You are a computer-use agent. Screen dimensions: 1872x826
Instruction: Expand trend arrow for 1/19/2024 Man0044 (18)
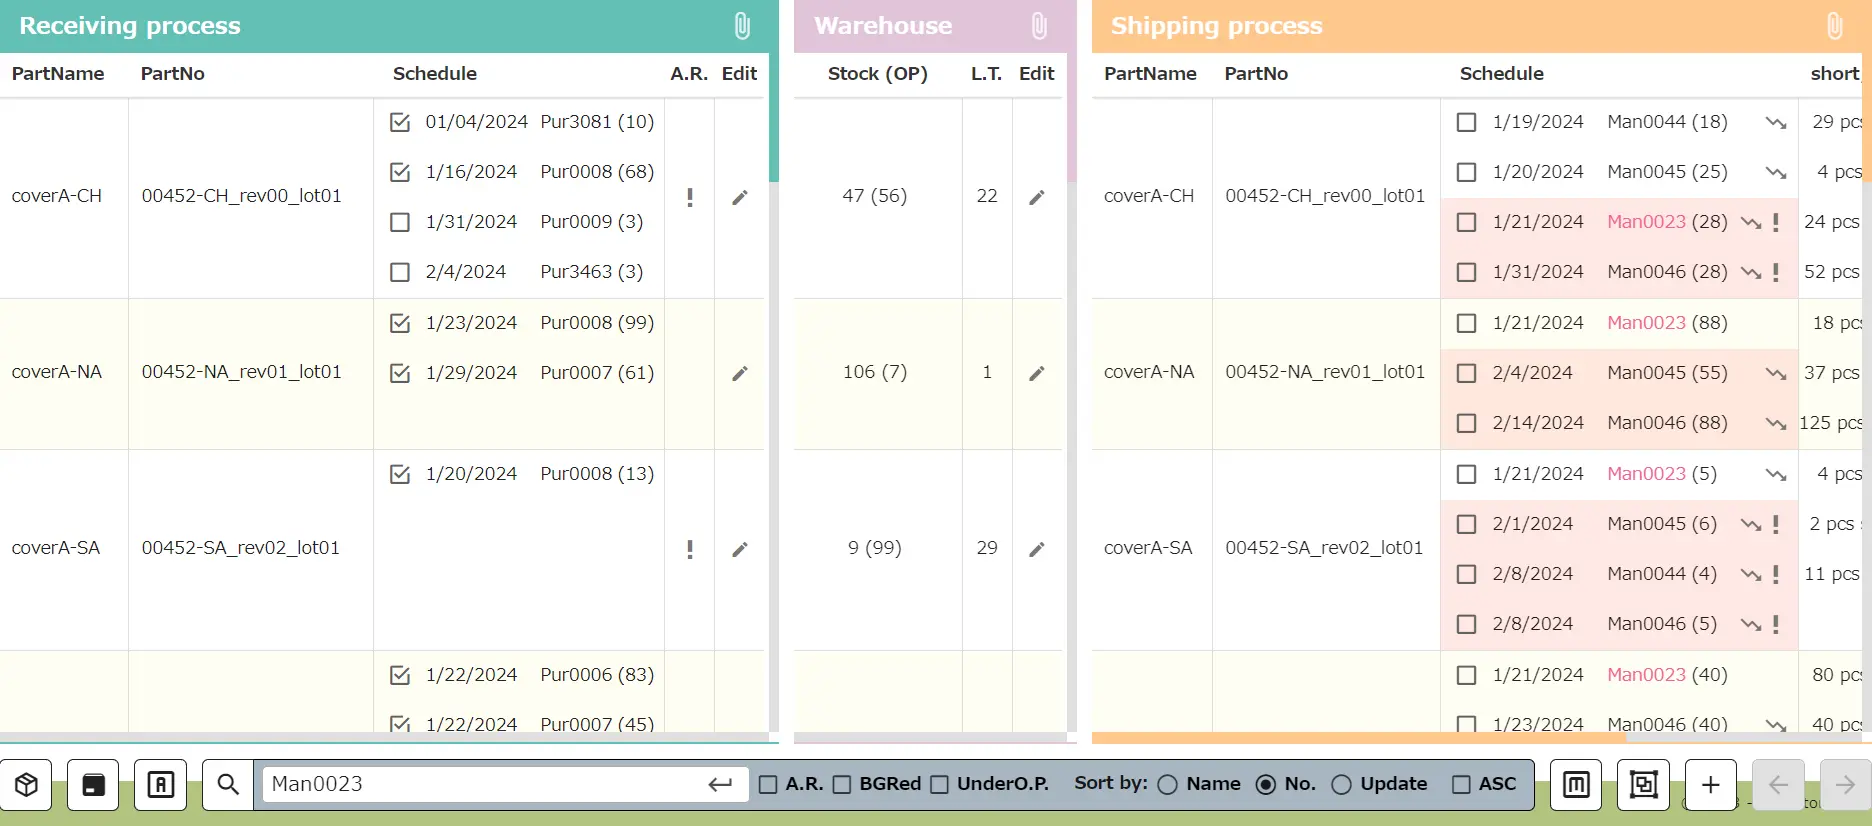pyautogui.click(x=1775, y=122)
